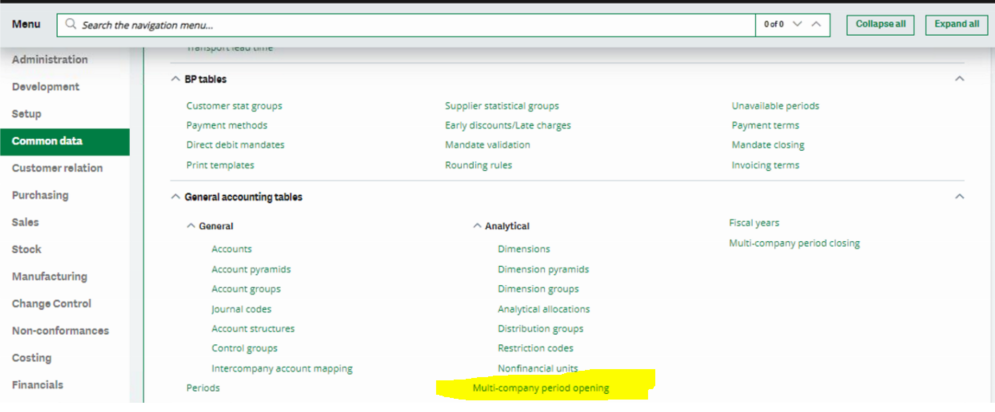Viewport: 995px width, 412px height.
Task: Click the Collapse all button
Action: tap(880, 24)
